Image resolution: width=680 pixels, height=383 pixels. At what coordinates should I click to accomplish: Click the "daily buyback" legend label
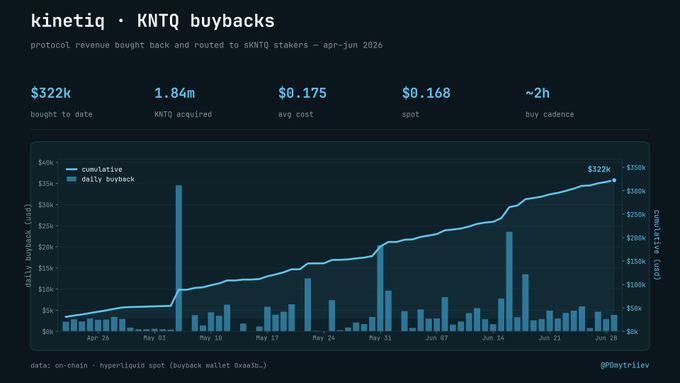108,179
